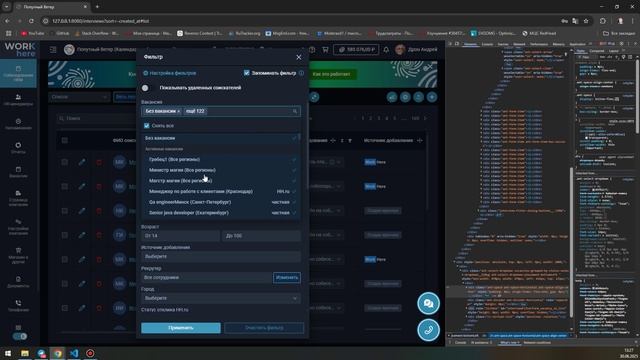Click the gear round button above the table

(405, 97)
